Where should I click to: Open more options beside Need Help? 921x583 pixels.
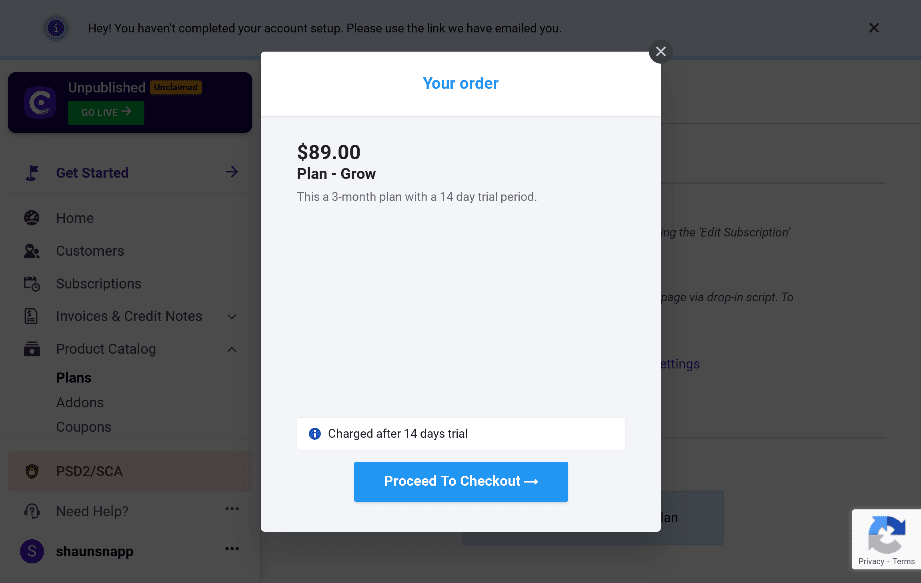click(x=232, y=508)
